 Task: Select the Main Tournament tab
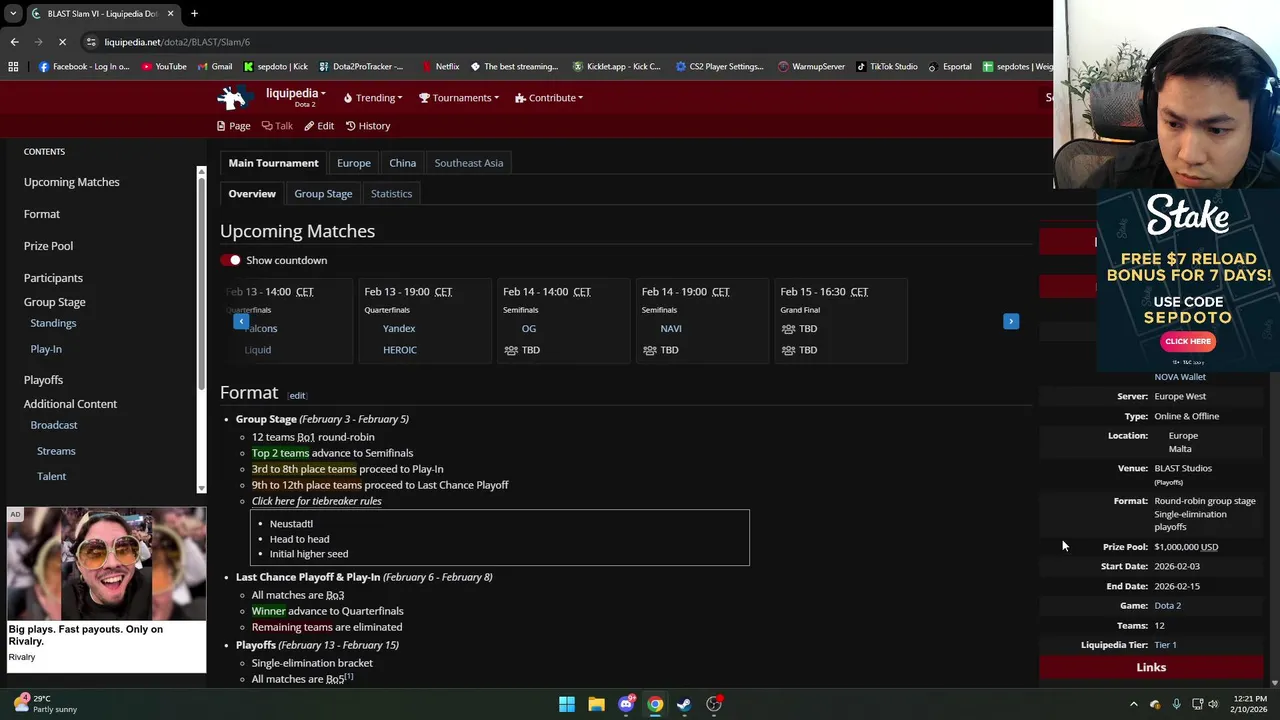[x=273, y=163]
